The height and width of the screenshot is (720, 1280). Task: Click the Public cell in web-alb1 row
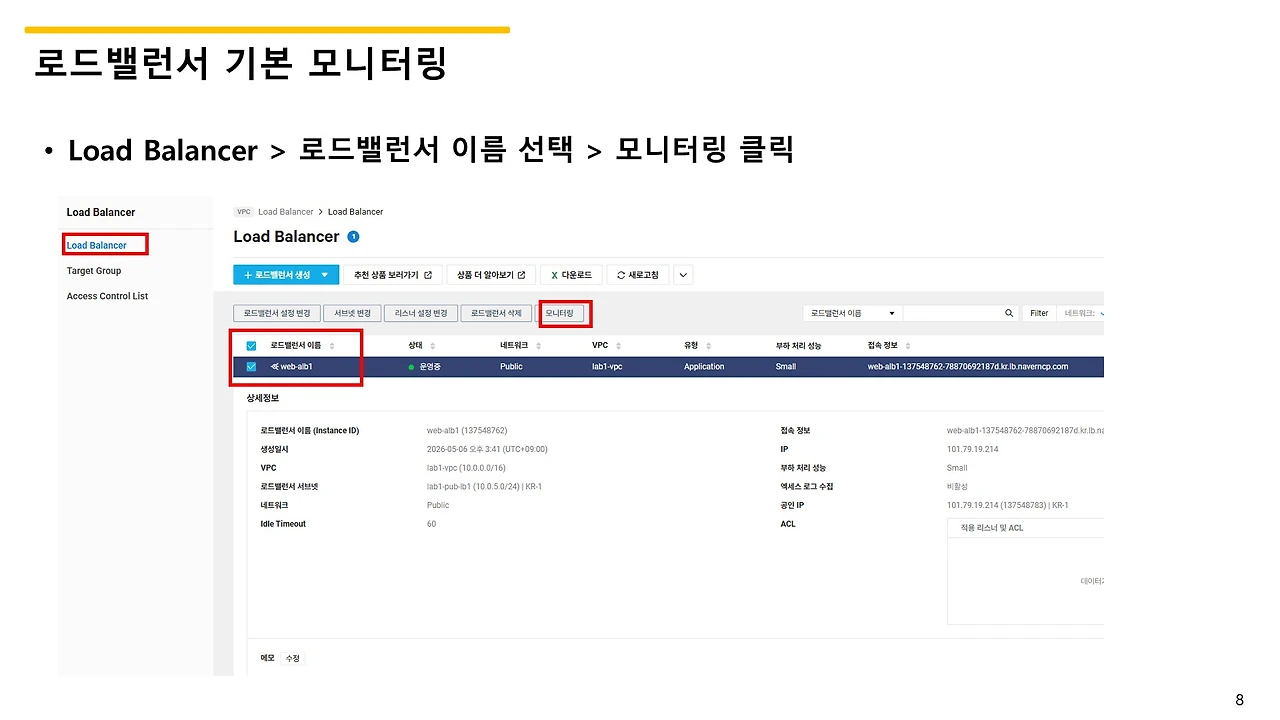(x=511, y=367)
